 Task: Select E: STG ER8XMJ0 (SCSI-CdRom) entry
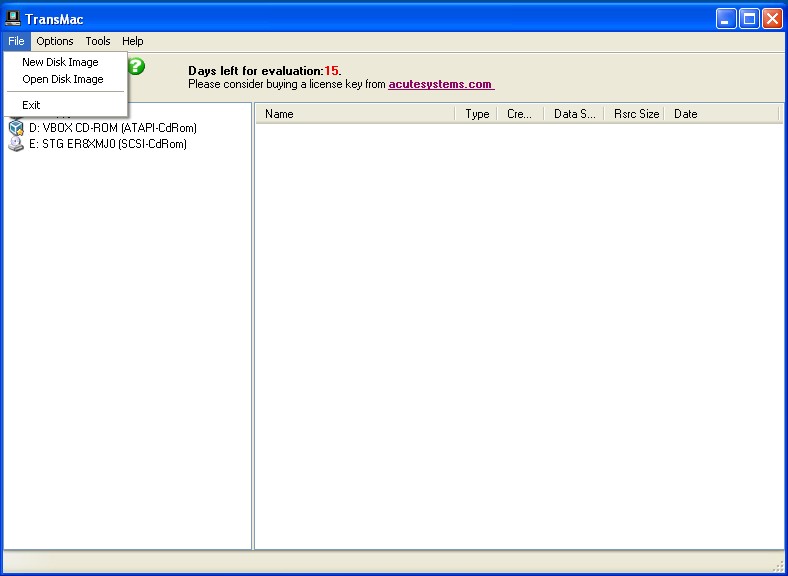(x=108, y=144)
